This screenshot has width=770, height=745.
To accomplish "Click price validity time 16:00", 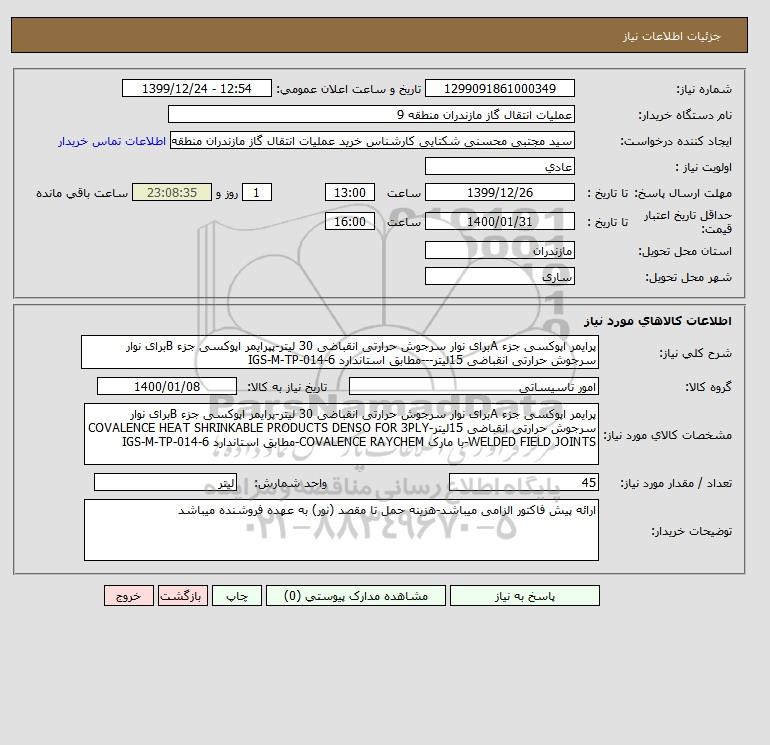I will (x=350, y=221).
